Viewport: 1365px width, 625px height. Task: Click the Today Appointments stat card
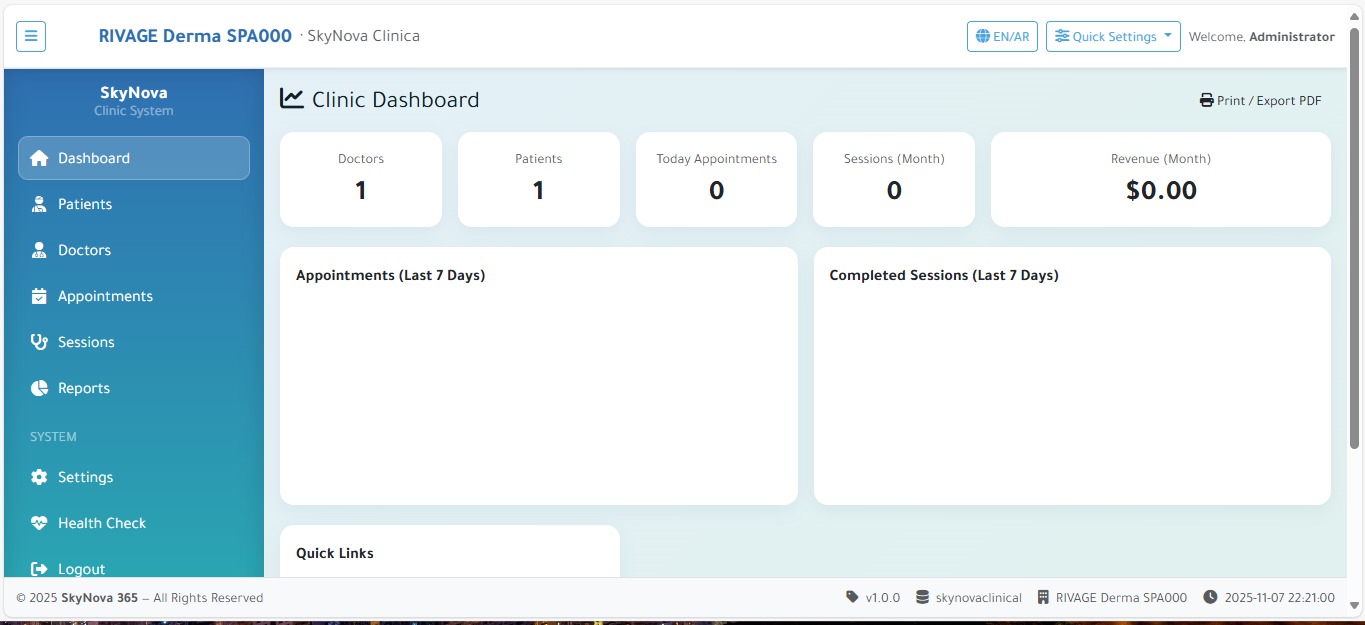click(716, 179)
